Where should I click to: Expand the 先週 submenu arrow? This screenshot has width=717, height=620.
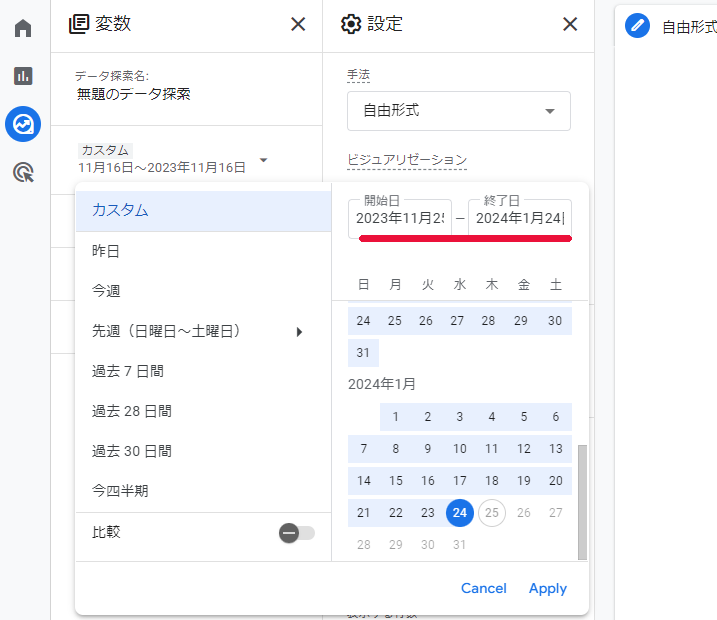tap(299, 332)
